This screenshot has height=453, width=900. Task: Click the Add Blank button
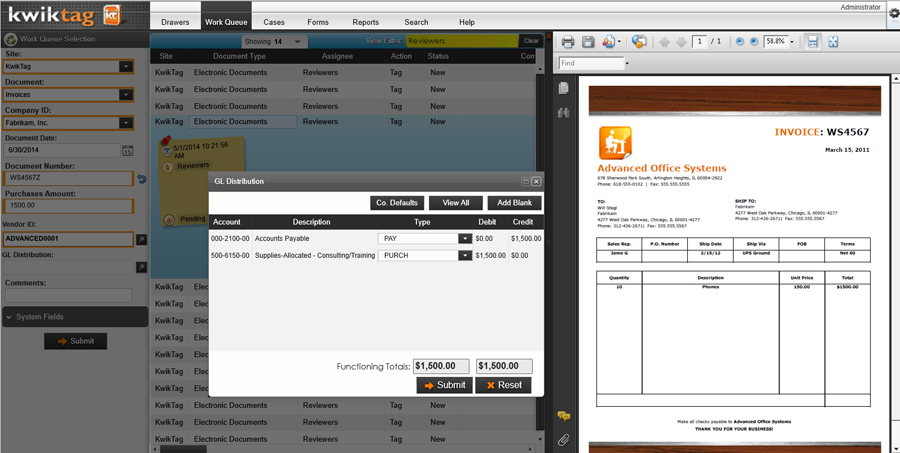[x=514, y=203]
